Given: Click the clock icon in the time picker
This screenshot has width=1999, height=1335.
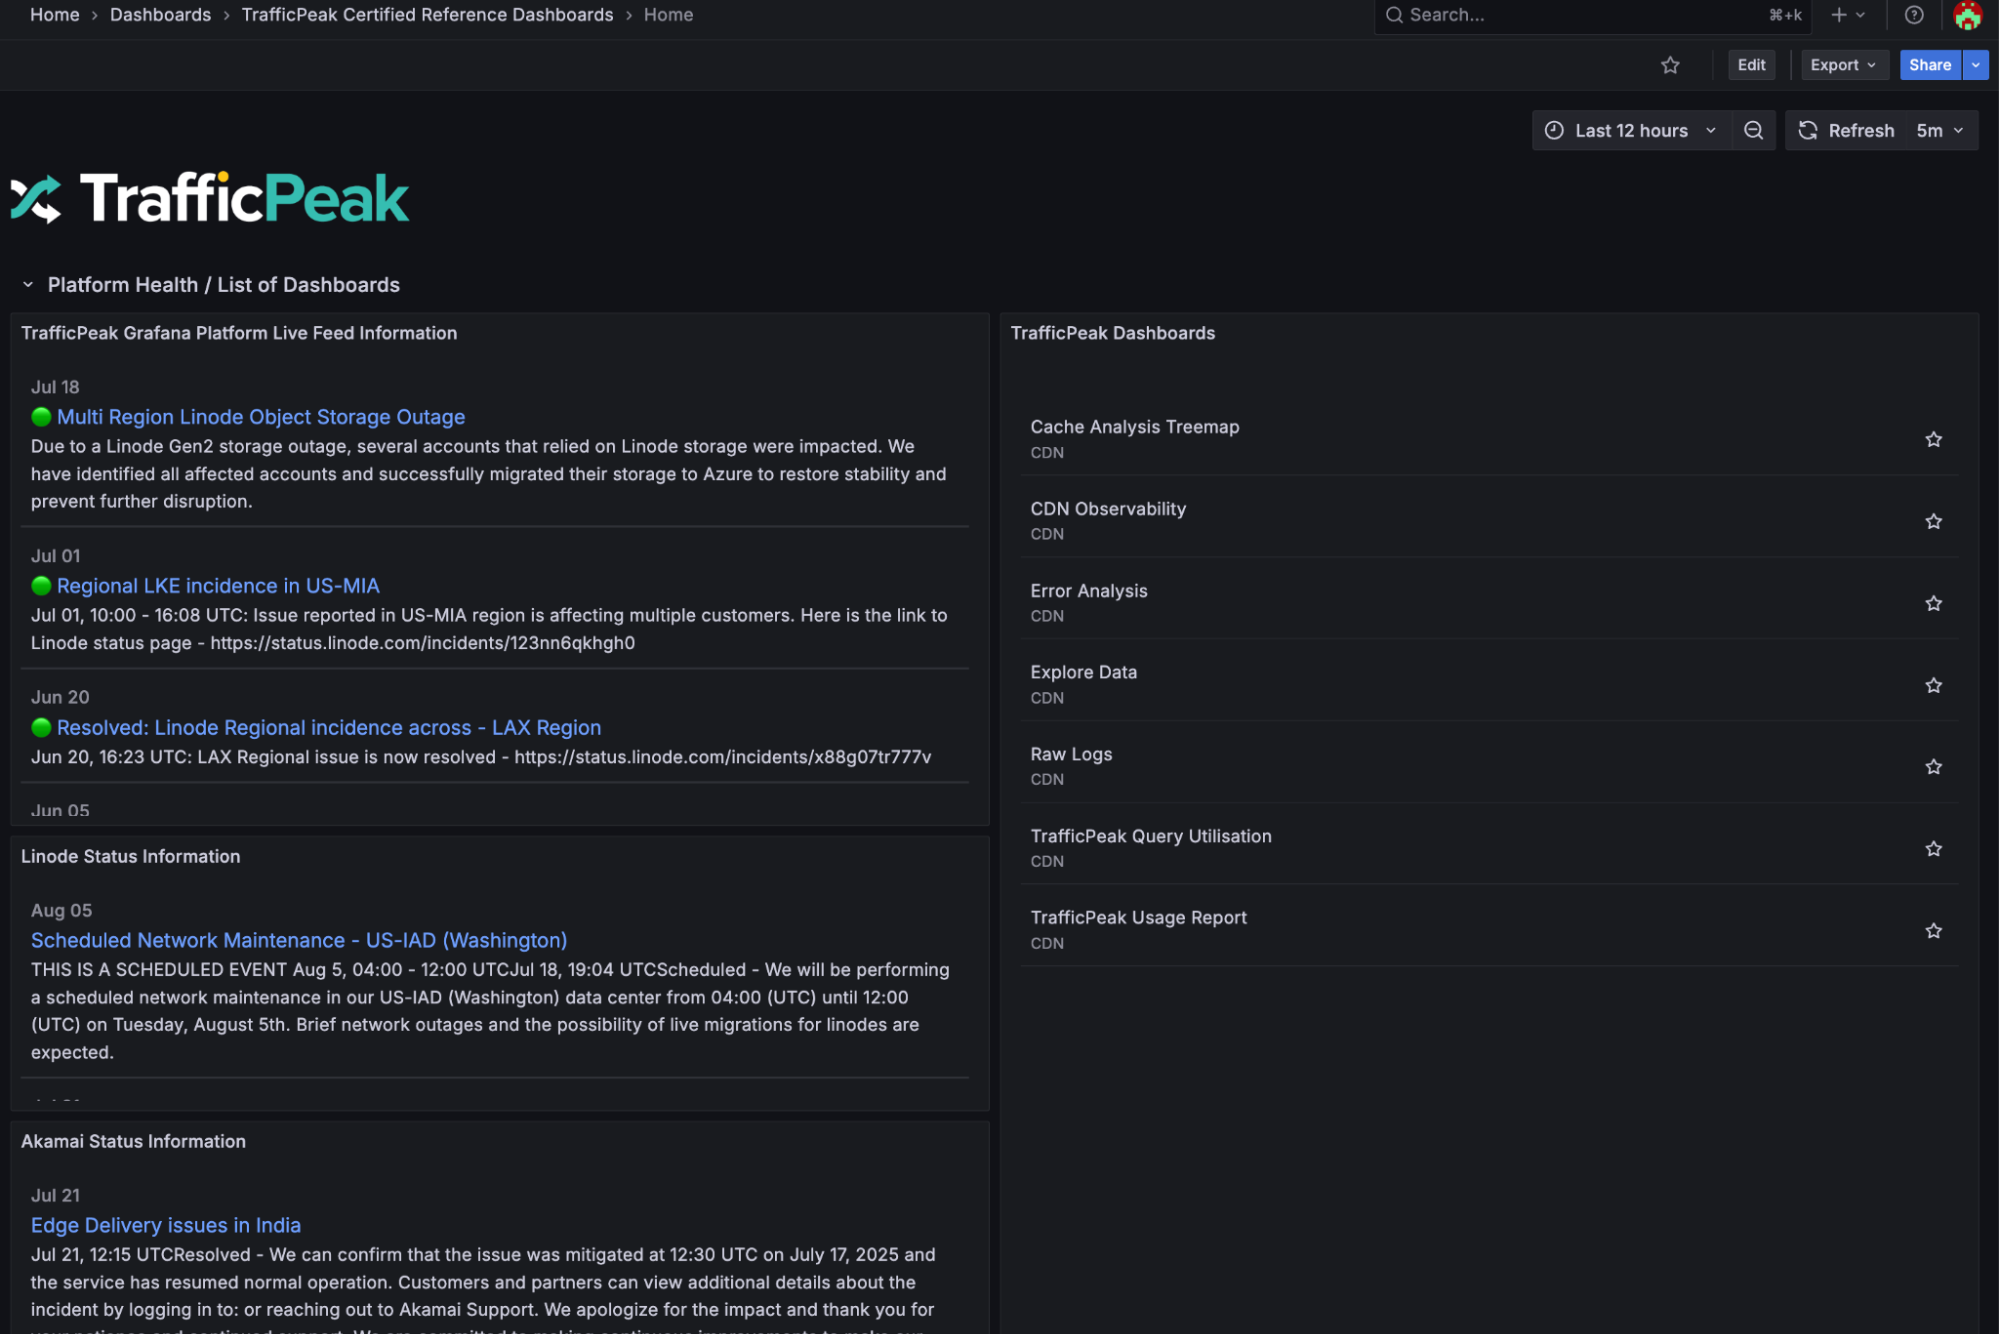Looking at the screenshot, I should [1552, 130].
